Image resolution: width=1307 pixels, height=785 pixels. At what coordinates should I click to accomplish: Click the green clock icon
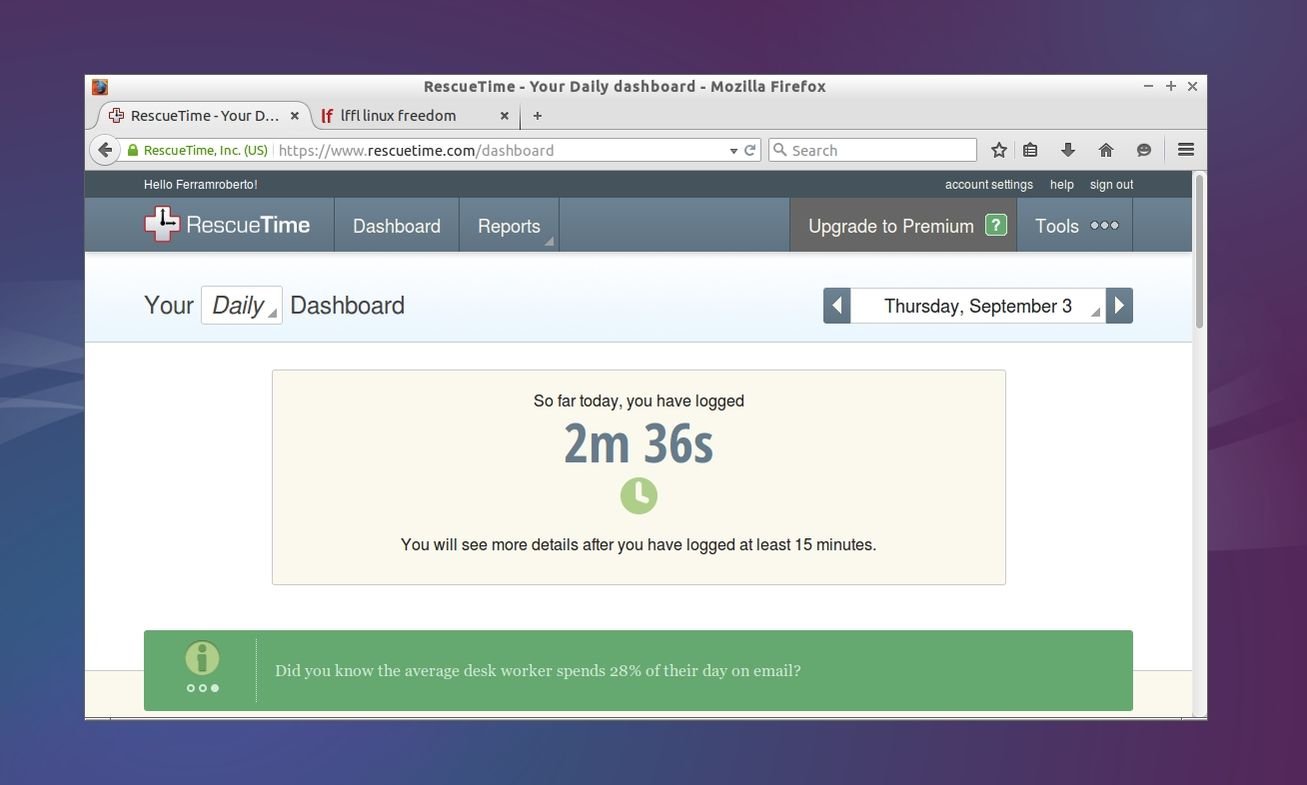point(639,495)
